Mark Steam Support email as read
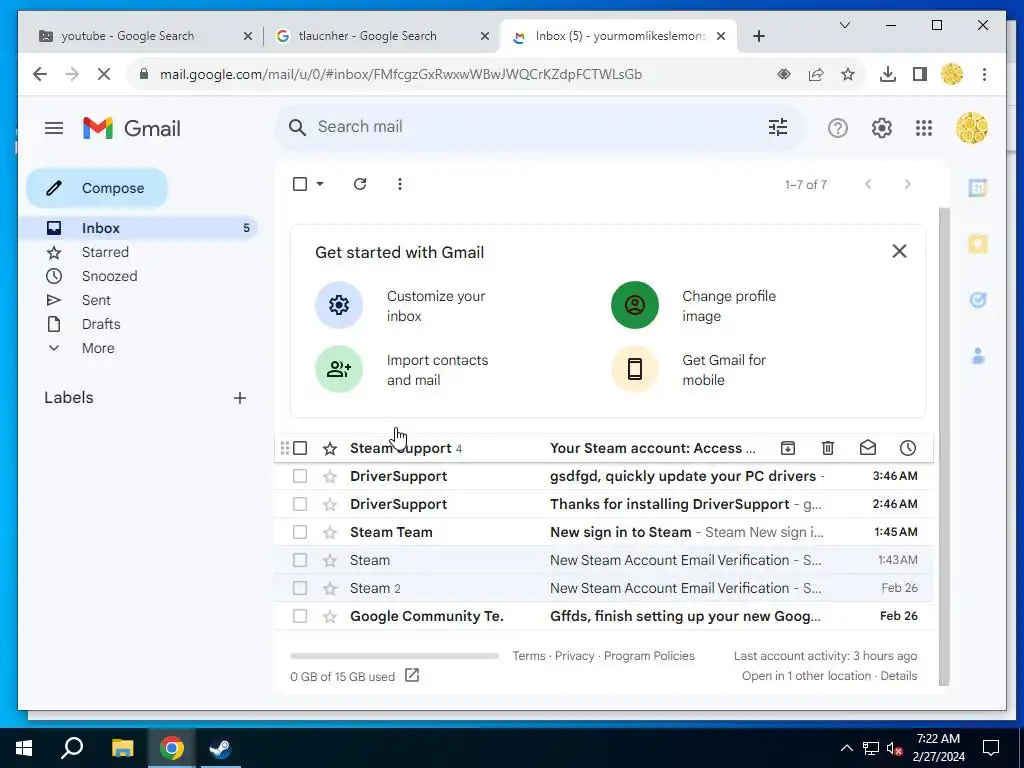The height and width of the screenshot is (768, 1024). (867, 448)
